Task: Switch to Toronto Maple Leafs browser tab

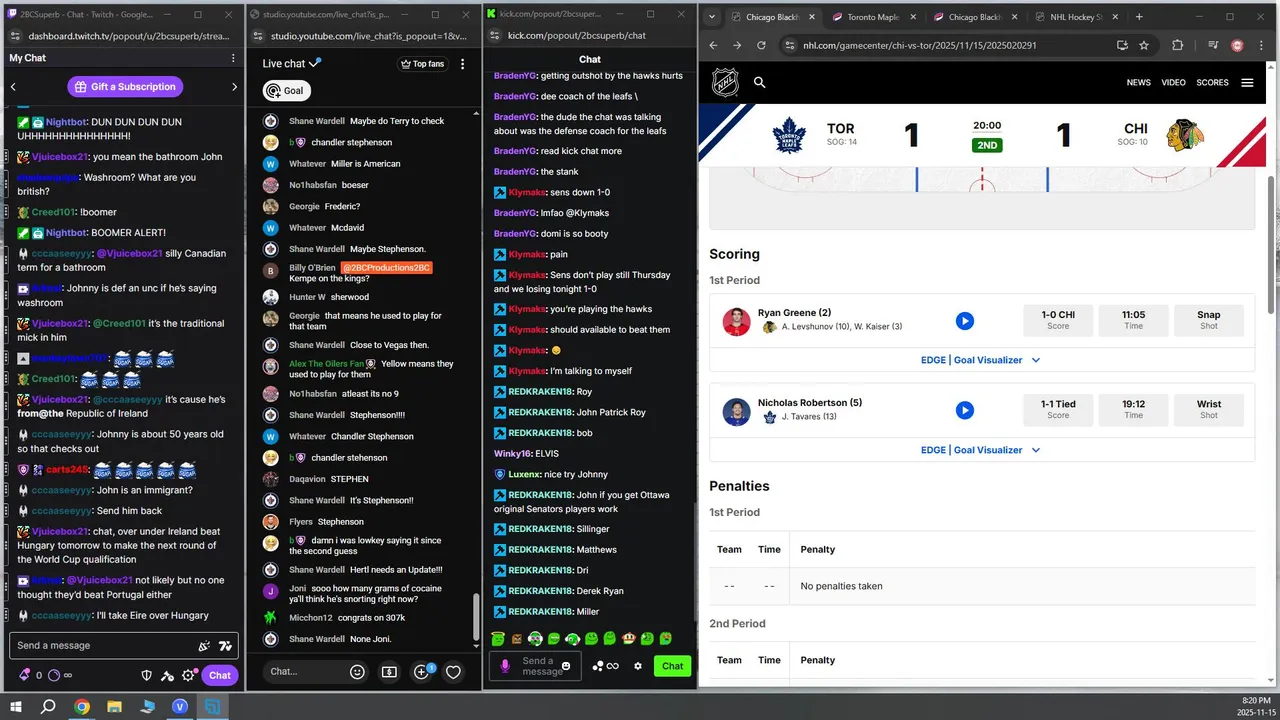Action: (x=874, y=17)
